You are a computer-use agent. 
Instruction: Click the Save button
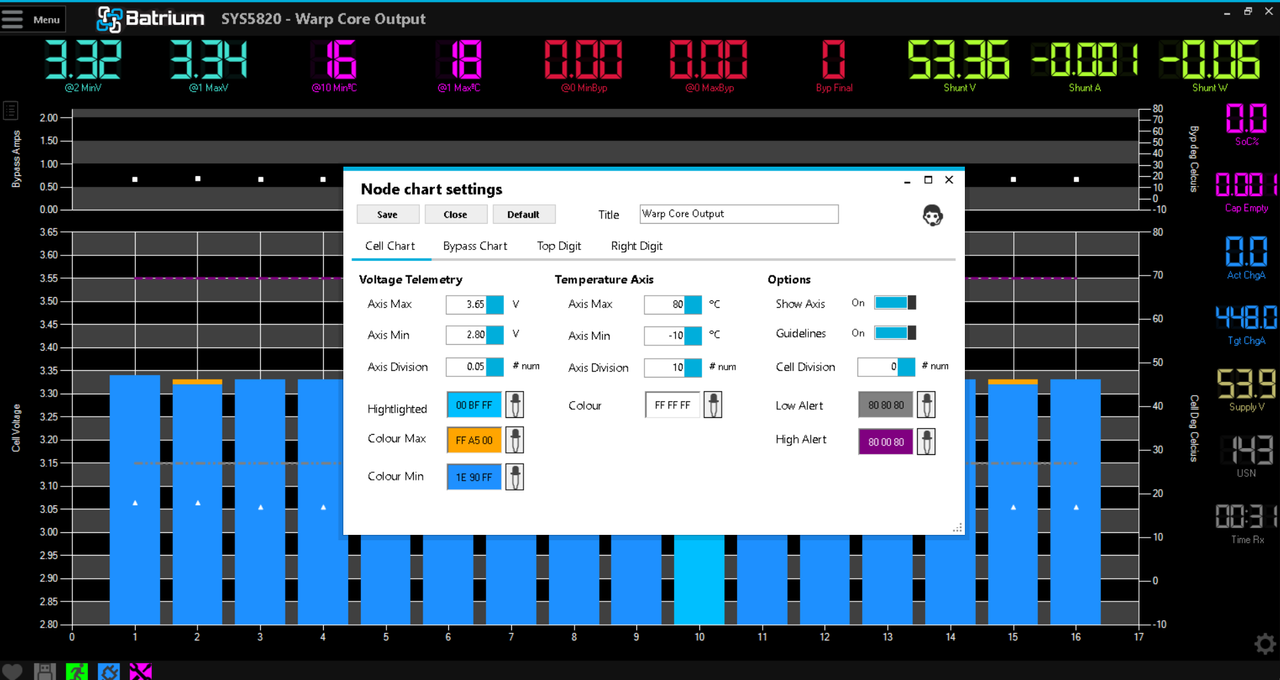387,214
